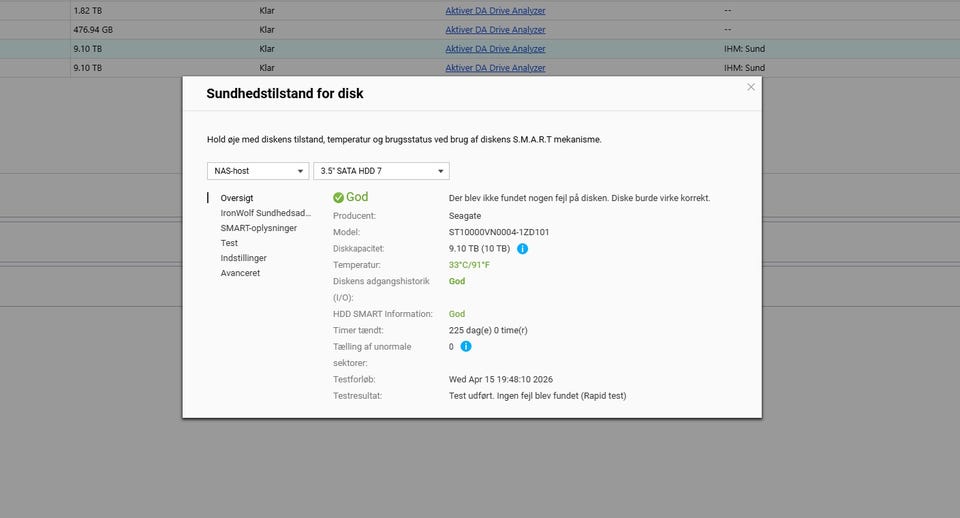
Task: Click the model number ST10000VN0004-1ZD101
Action: click(x=499, y=232)
